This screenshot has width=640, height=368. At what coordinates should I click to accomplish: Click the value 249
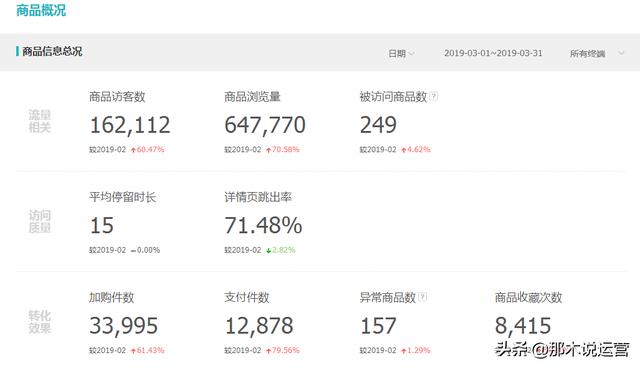pos(378,125)
